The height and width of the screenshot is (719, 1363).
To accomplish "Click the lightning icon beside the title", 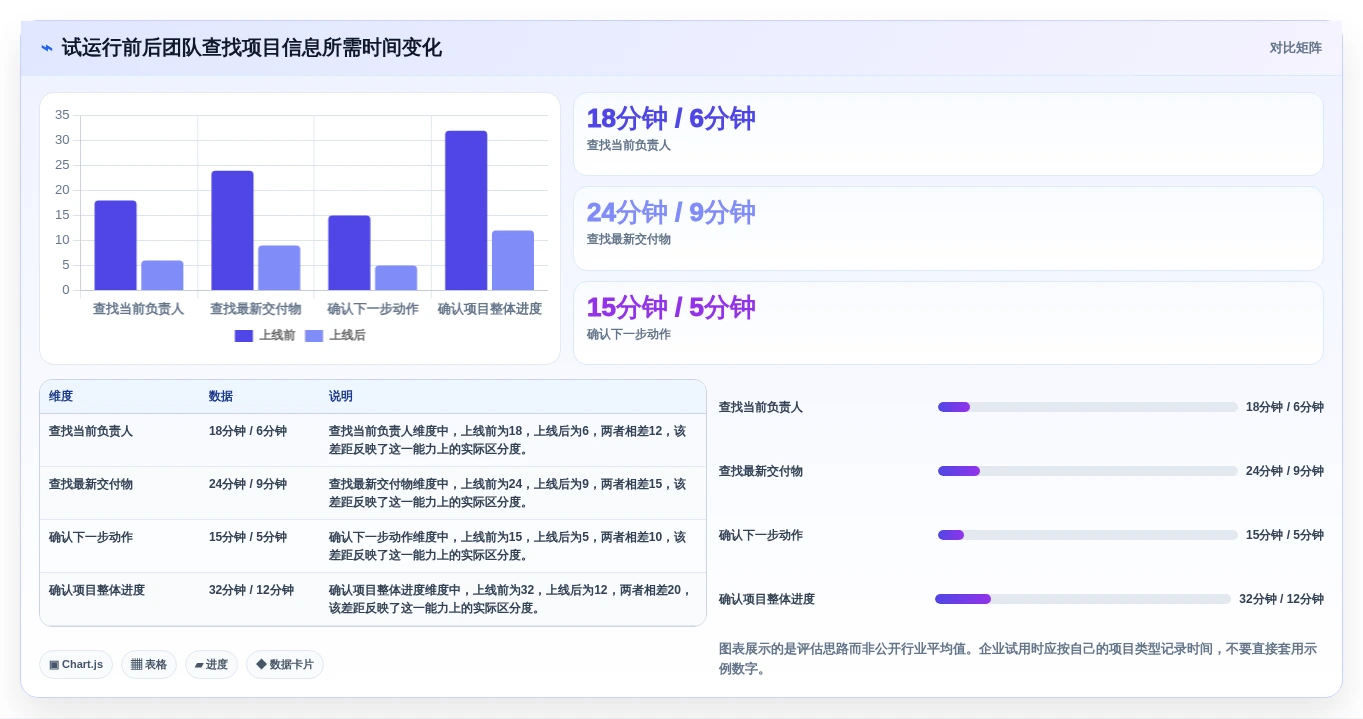I will tap(47, 48).
